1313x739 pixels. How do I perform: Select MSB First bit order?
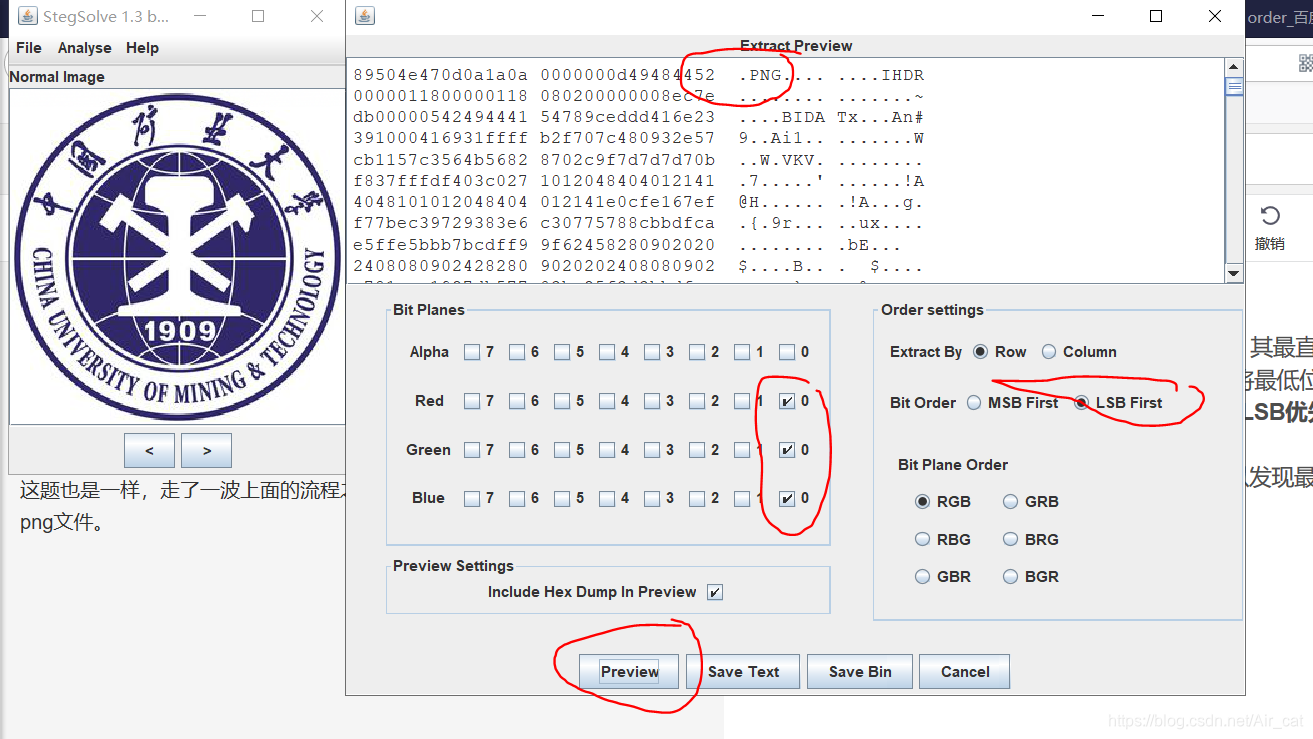974,403
